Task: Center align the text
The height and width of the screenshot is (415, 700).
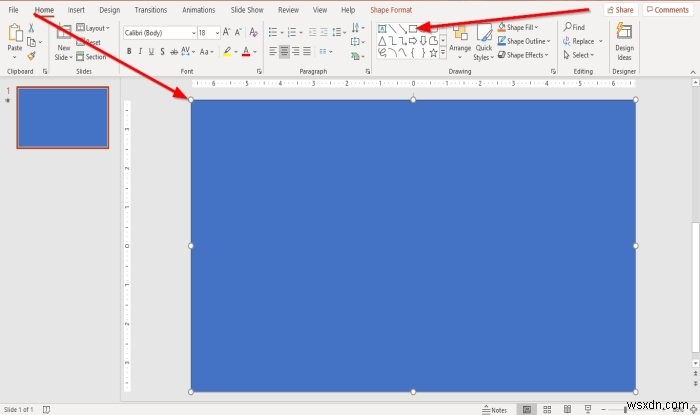Action: pyautogui.click(x=284, y=52)
